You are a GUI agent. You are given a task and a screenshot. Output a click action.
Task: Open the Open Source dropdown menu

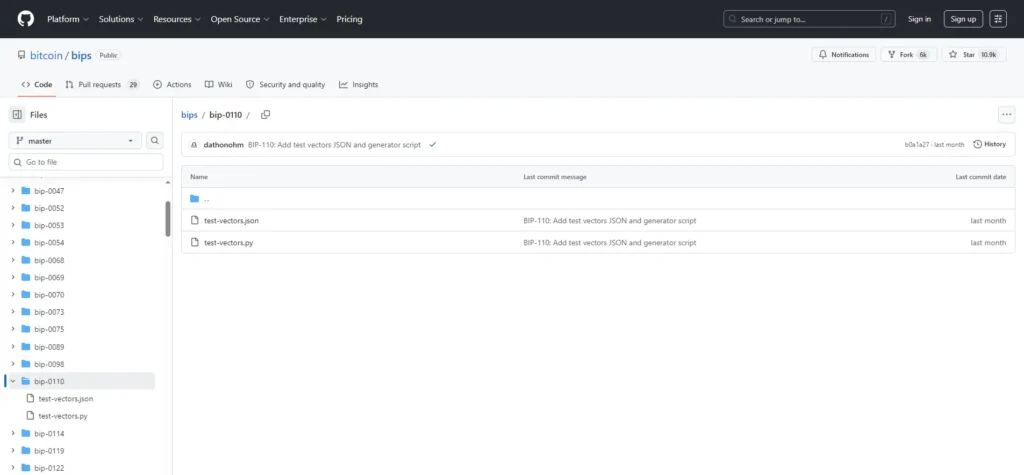point(240,19)
